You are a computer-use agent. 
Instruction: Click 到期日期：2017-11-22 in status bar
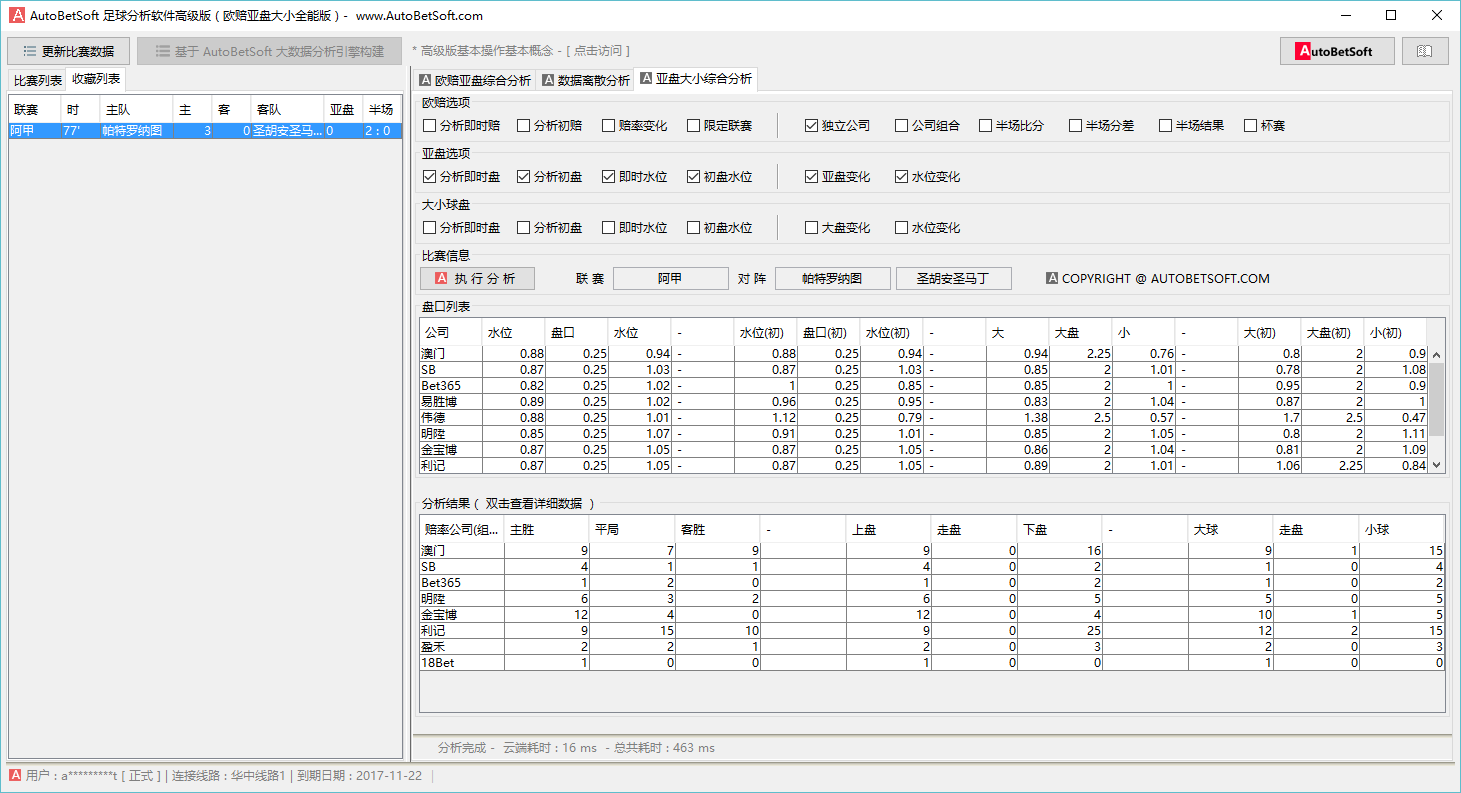[360, 776]
